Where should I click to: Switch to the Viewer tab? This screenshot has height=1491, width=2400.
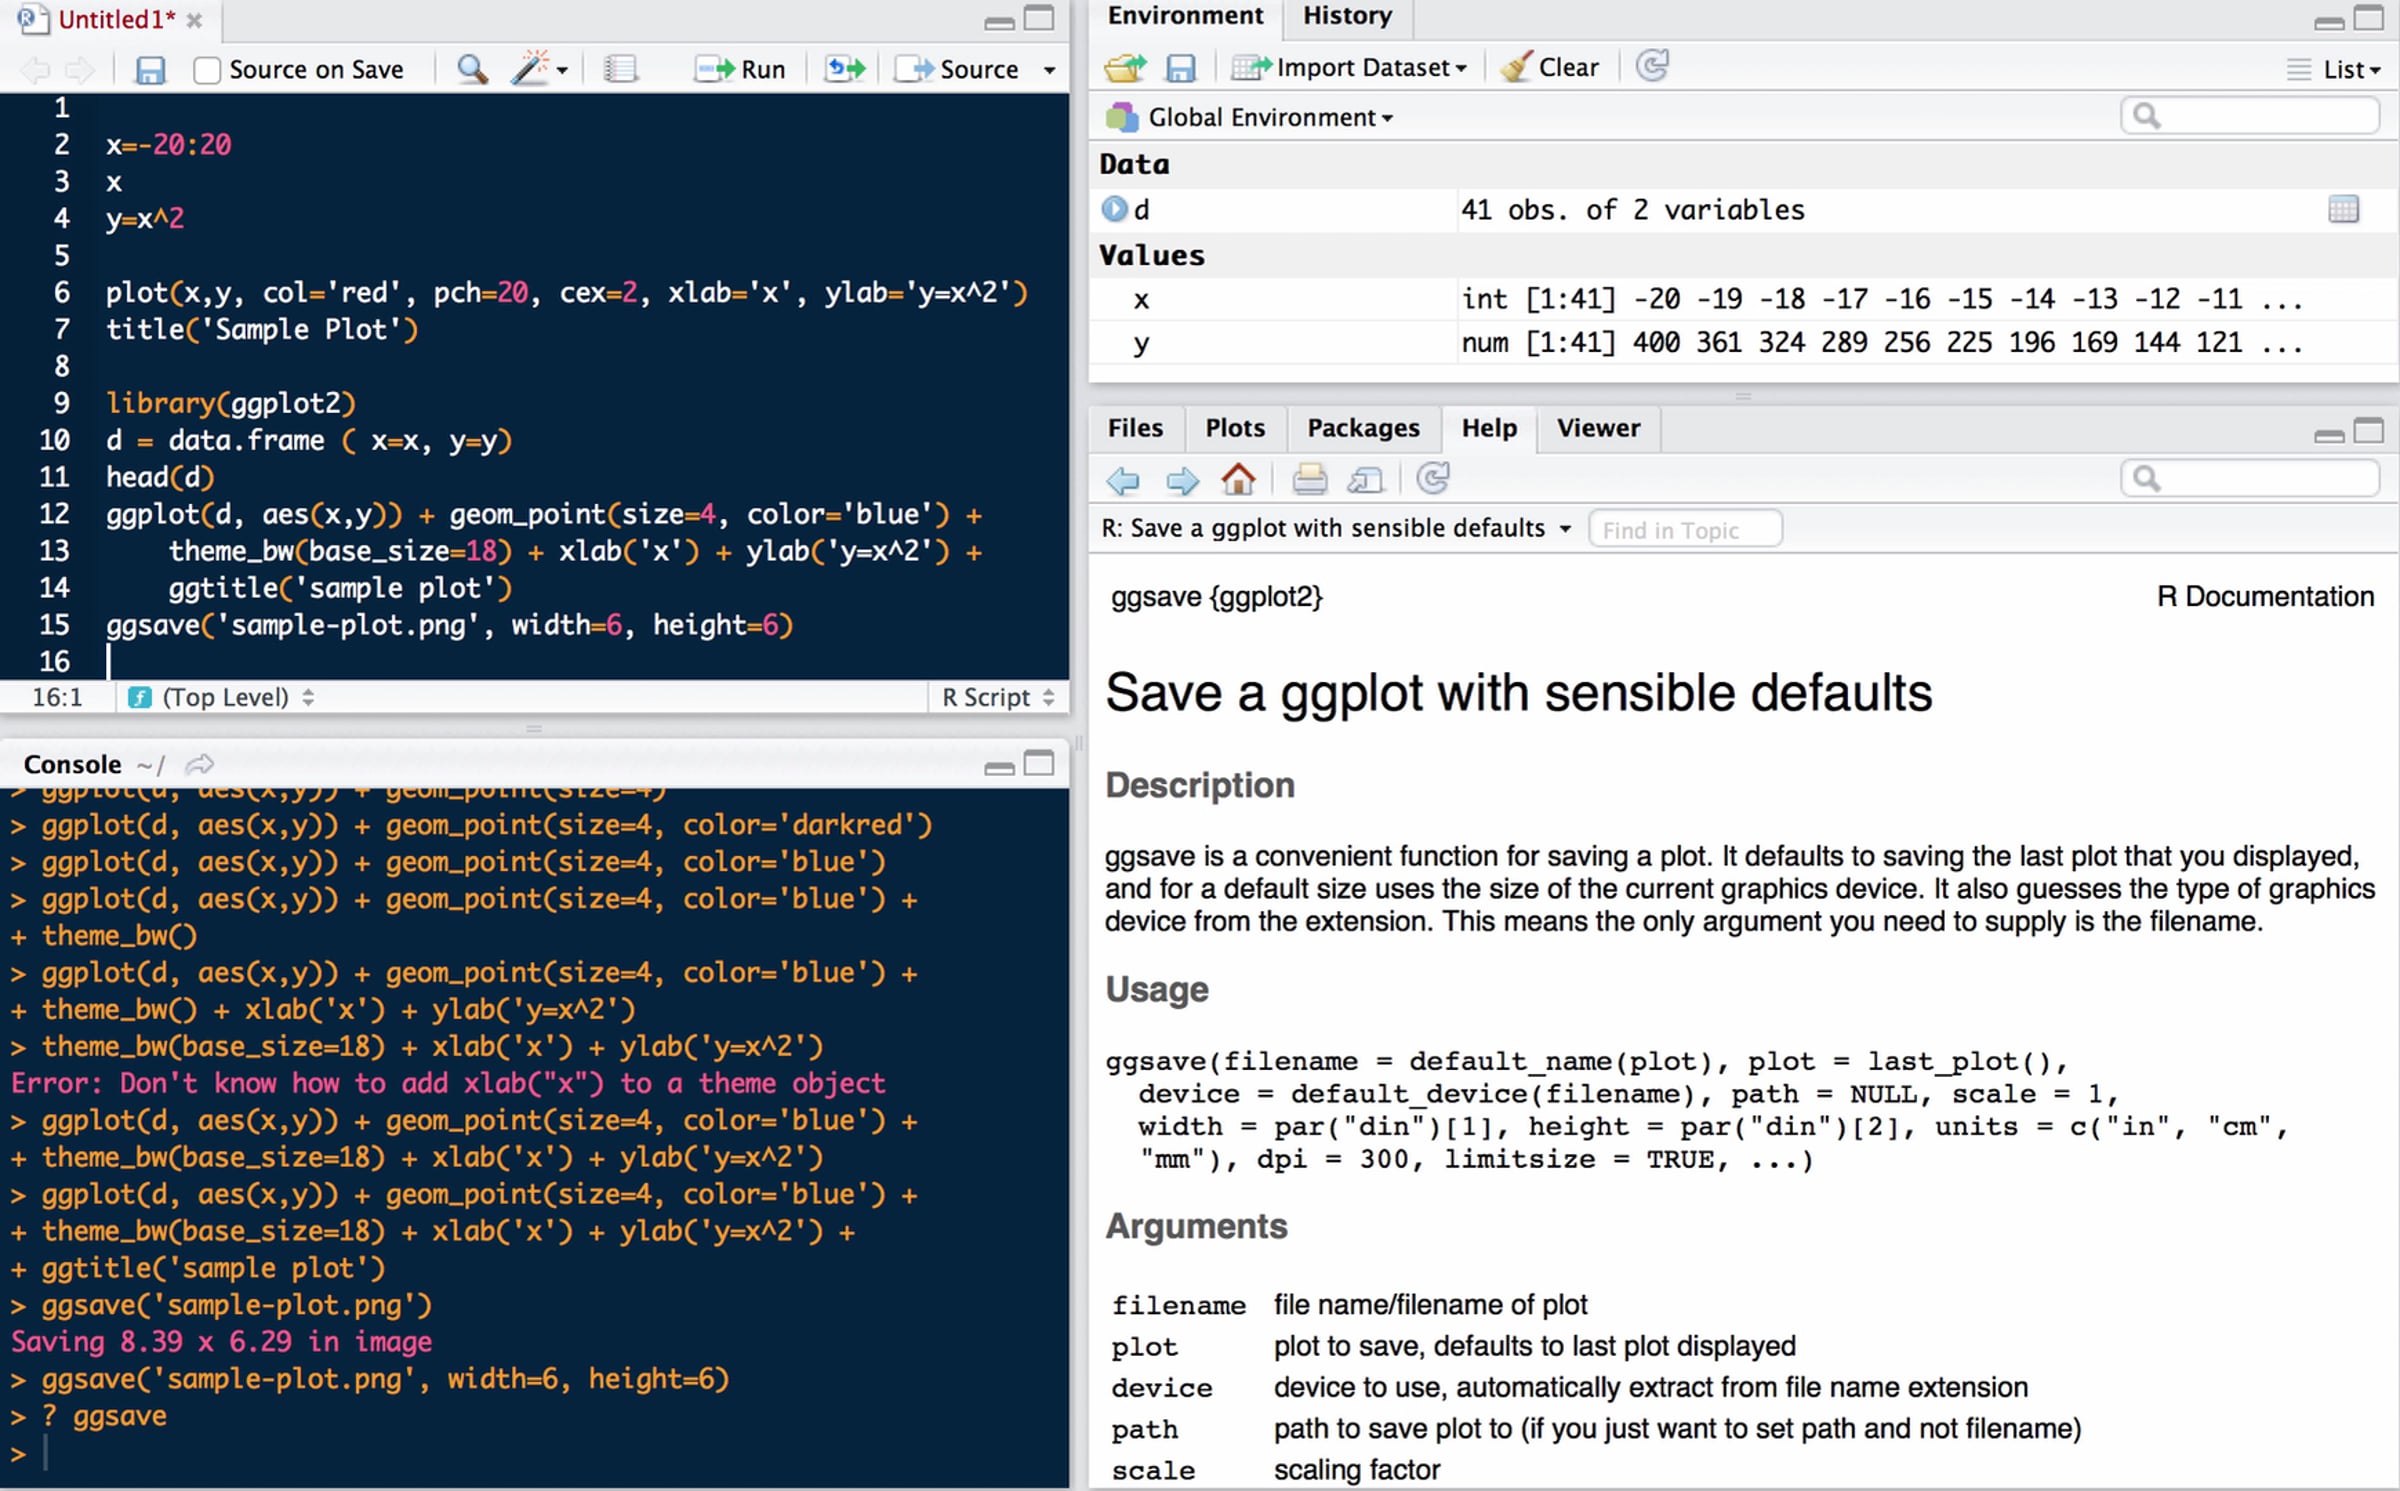click(1598, 428)
